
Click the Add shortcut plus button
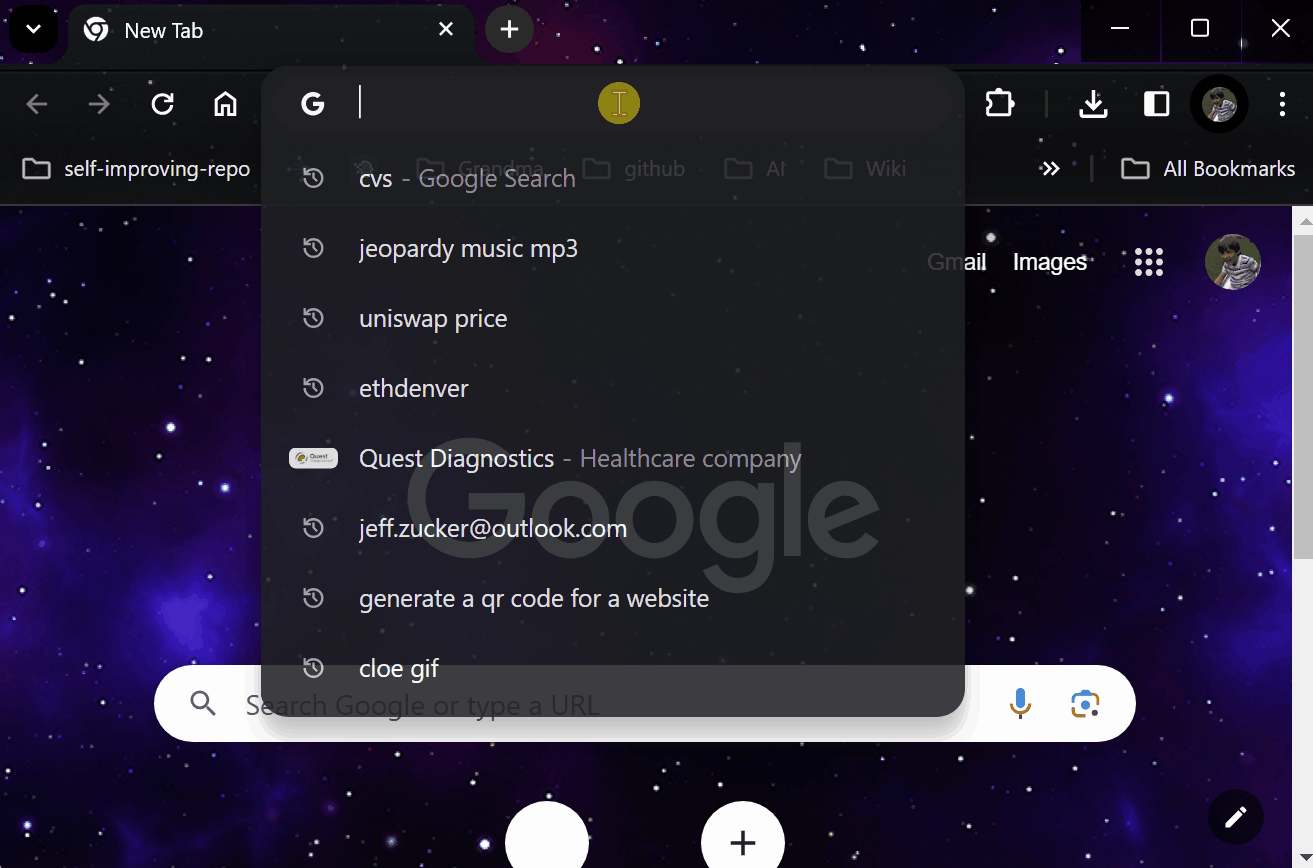tap(742, 842)
